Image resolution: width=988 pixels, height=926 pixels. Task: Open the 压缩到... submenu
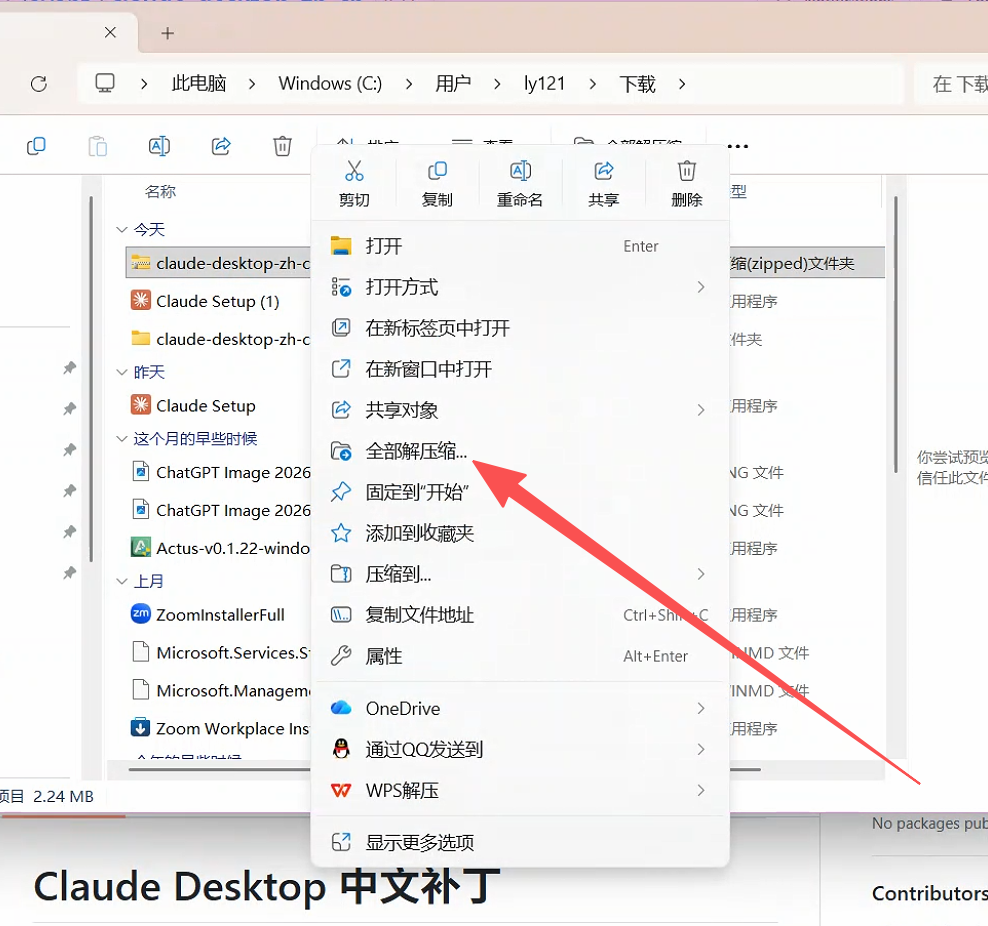520,574
